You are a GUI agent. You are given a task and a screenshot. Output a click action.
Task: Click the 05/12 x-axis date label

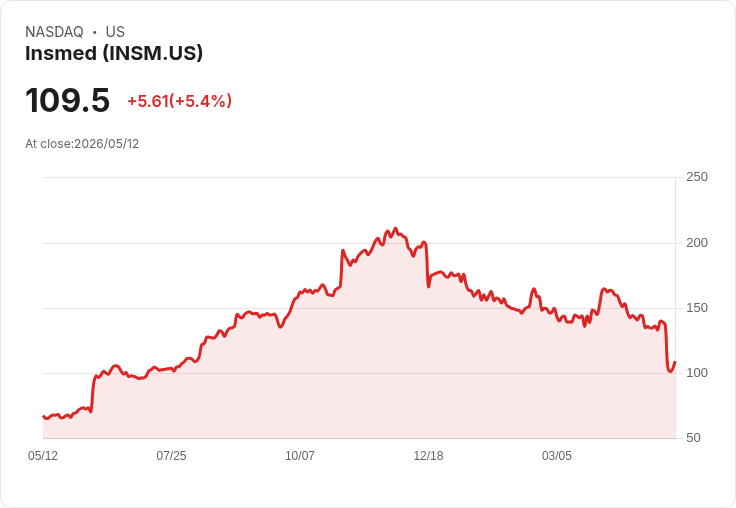click(43, 455)
